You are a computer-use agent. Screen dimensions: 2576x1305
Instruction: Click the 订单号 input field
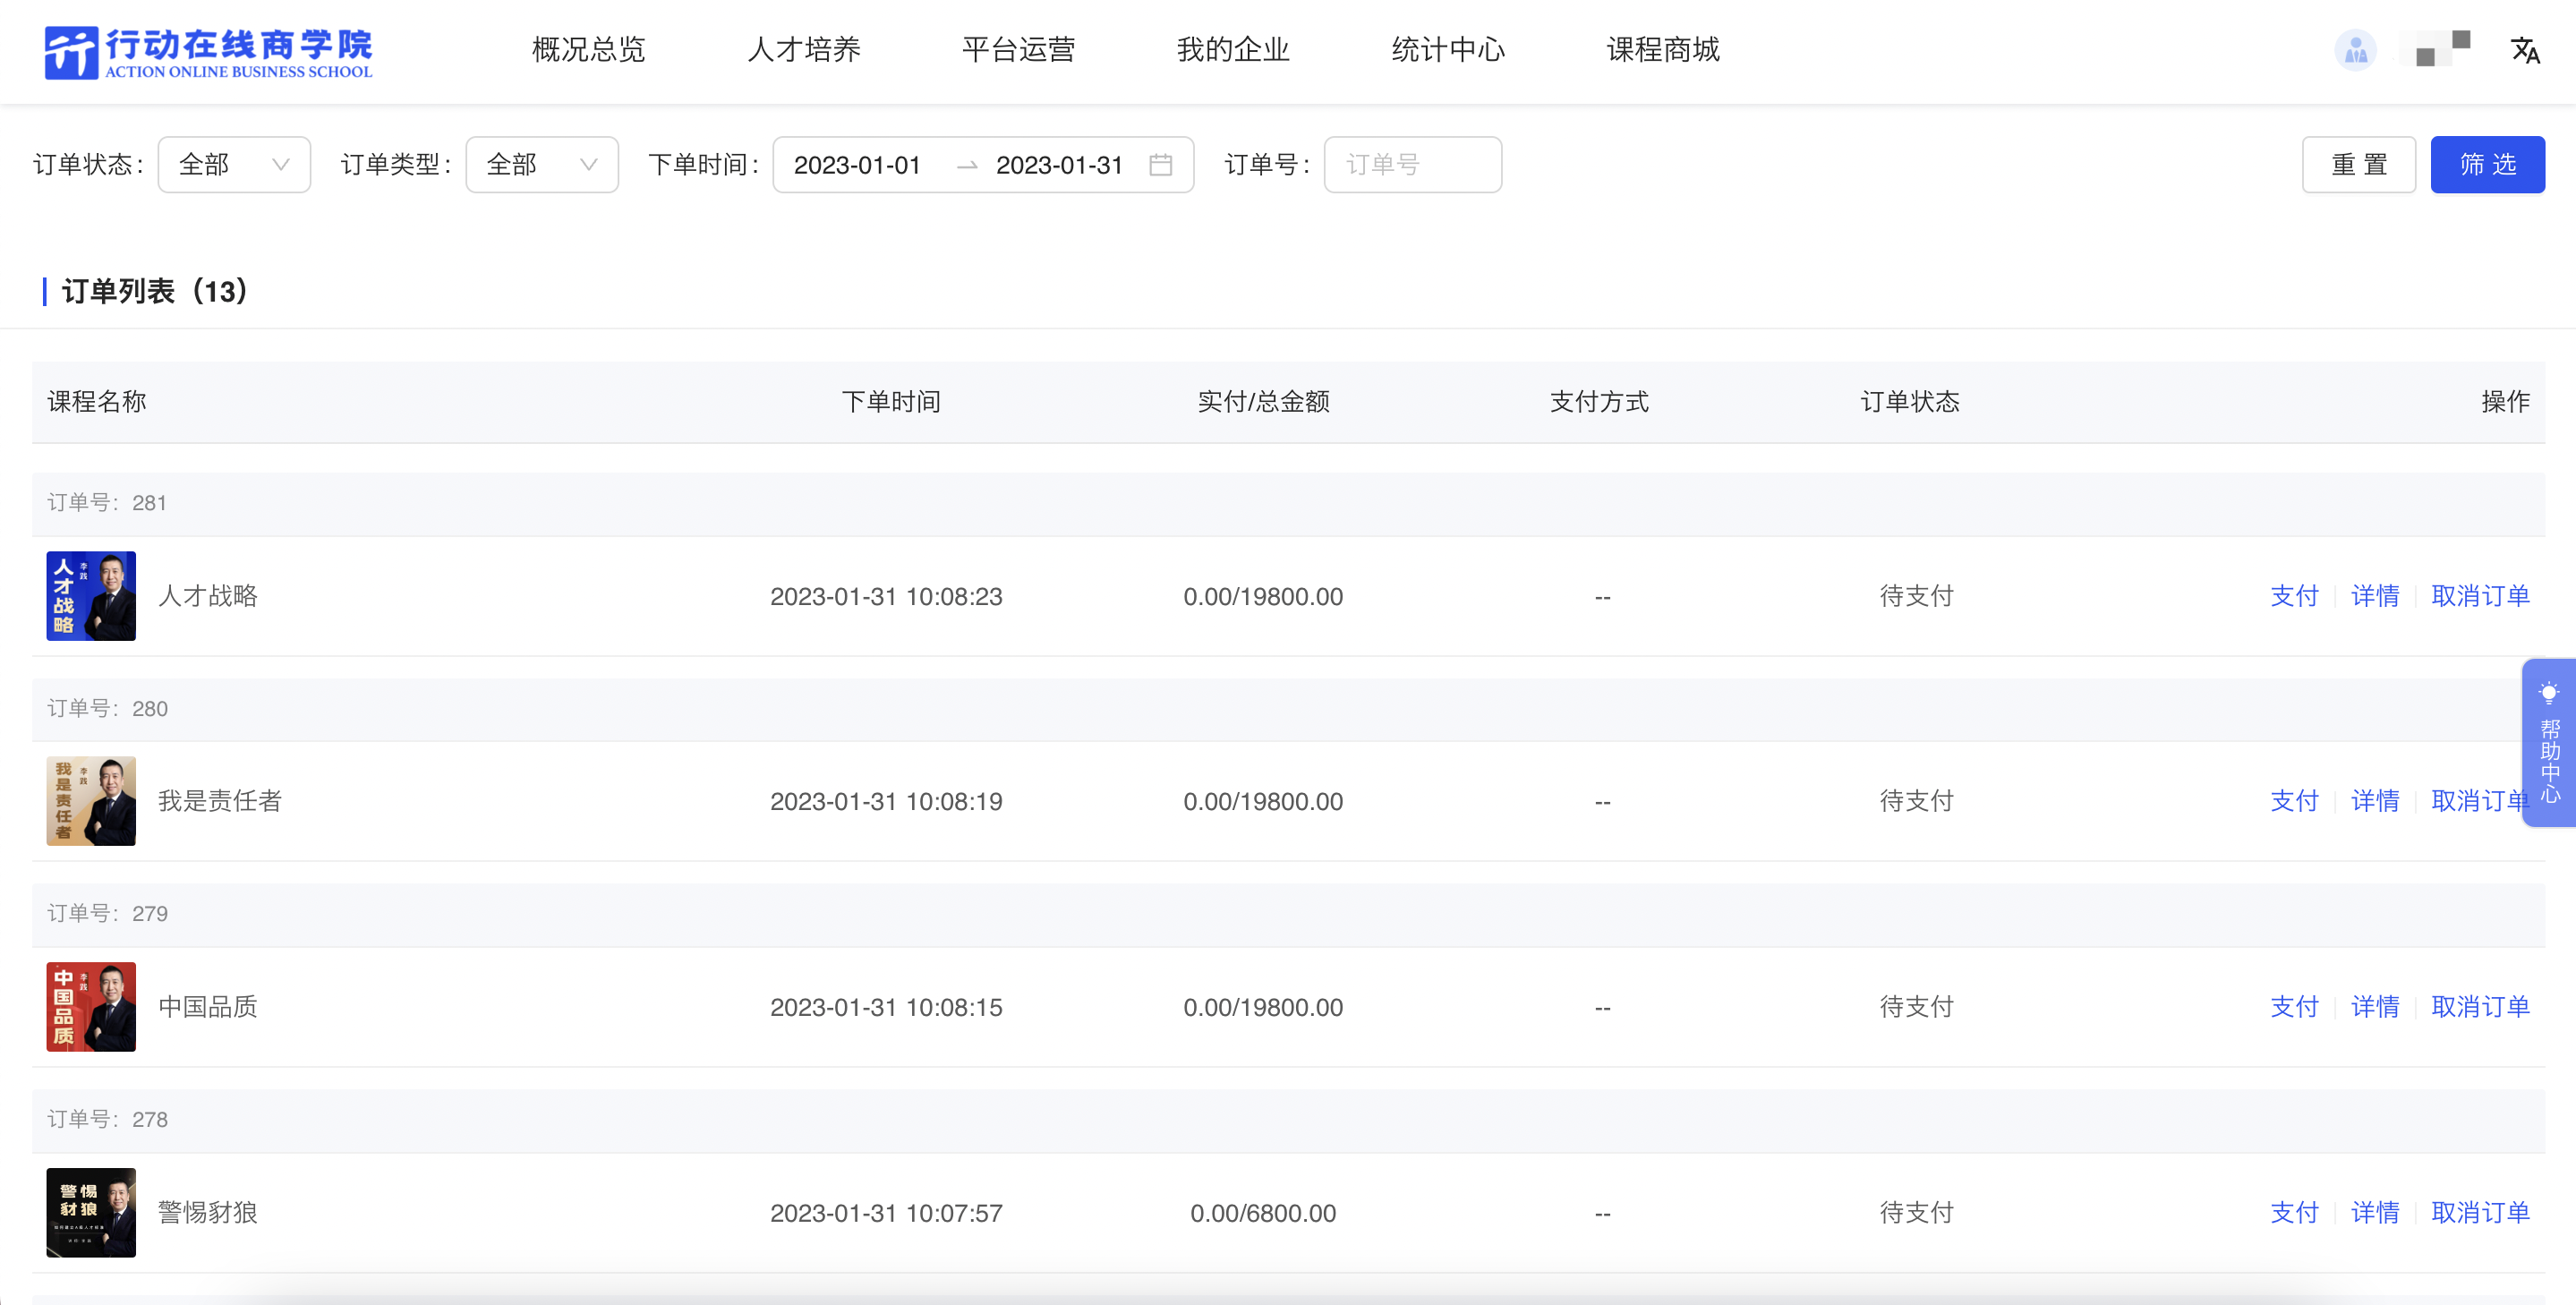[1412, 164]
